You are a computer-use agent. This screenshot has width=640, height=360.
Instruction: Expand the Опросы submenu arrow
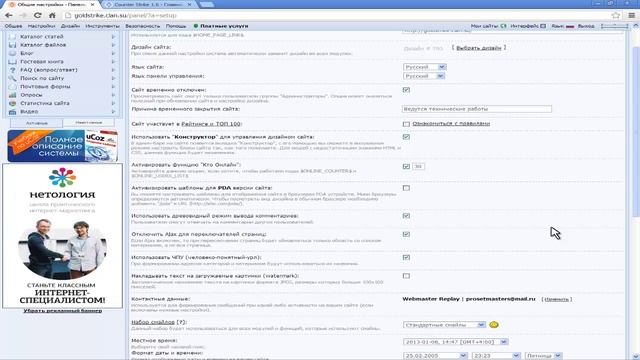pos(113,95)
